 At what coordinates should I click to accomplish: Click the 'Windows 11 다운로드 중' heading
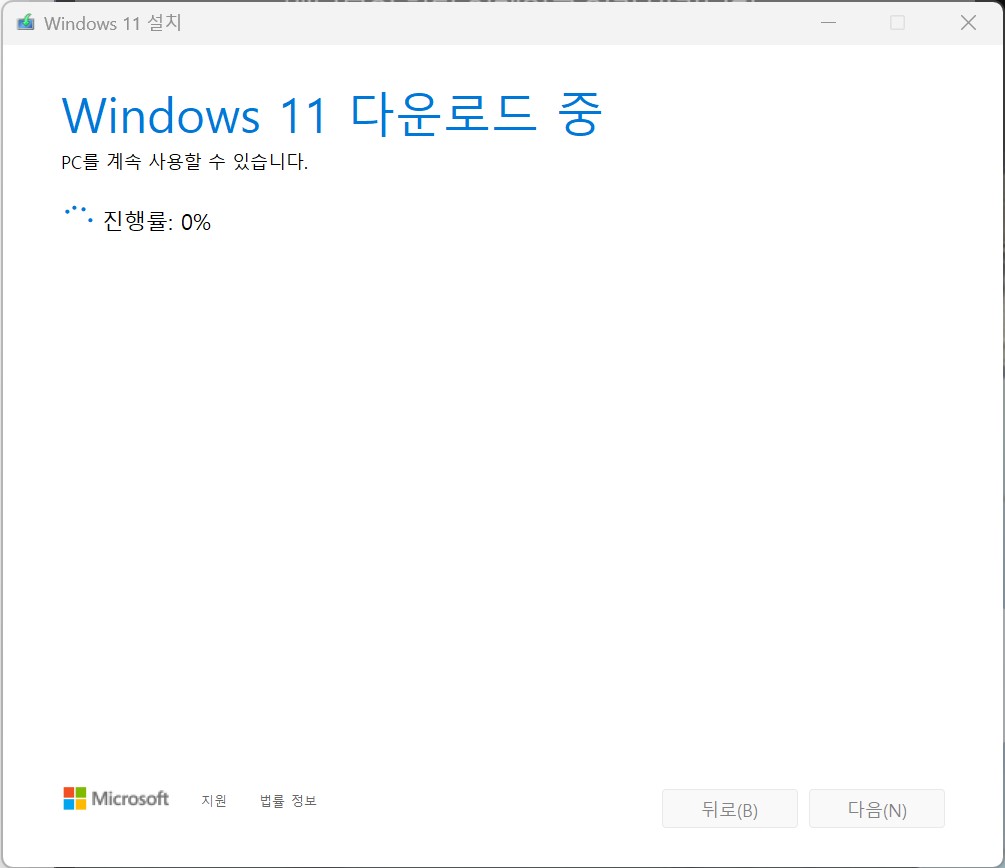coord(331,115)
